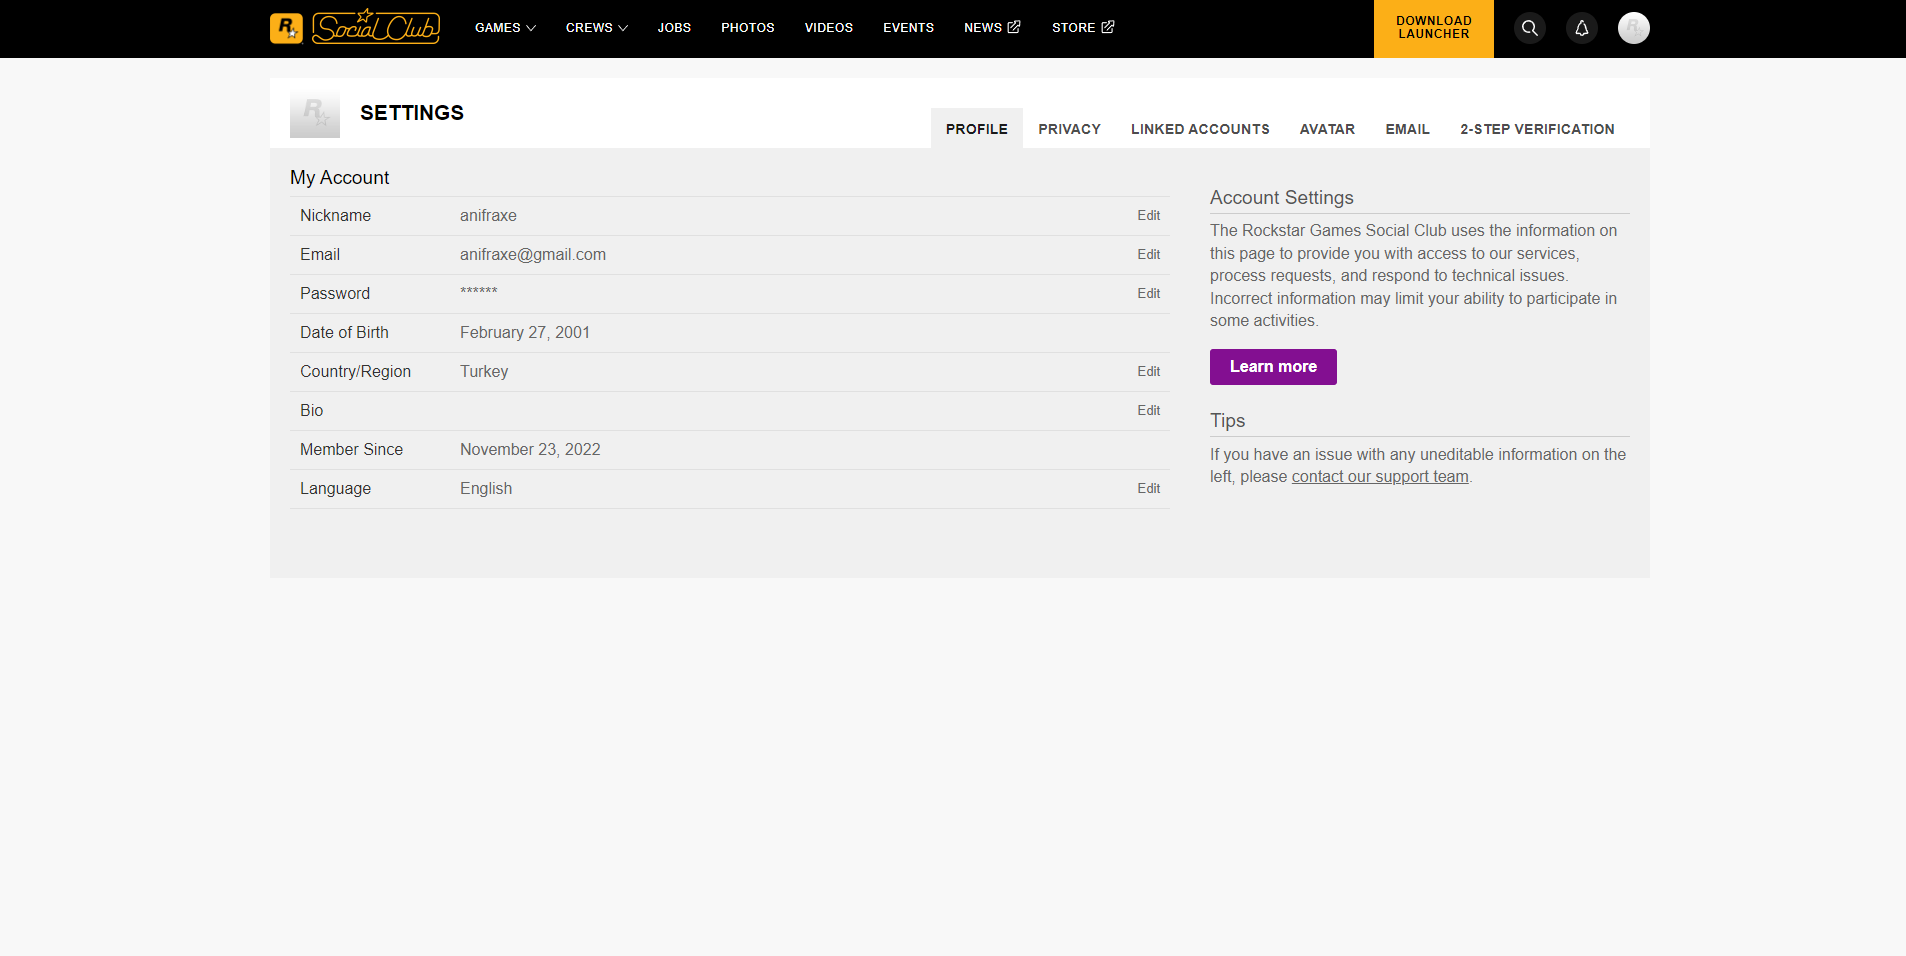Go to the Jobs page

(674, 28)
